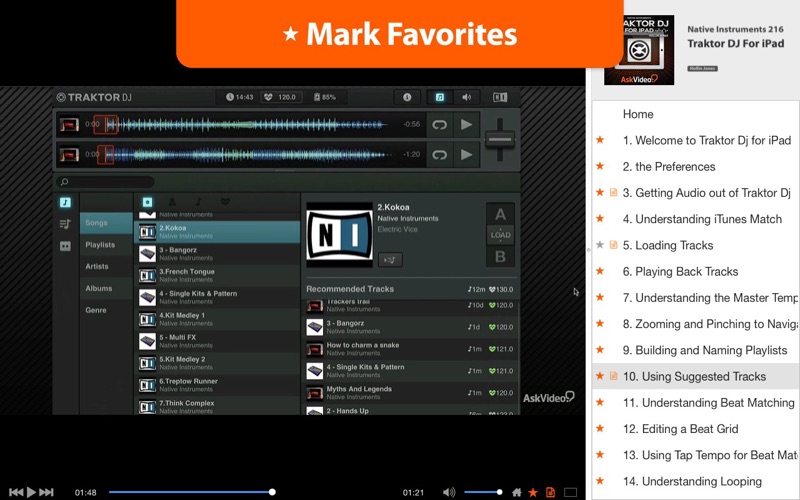Toggle favorite star for 4. Understanding iTunes Match
The height and width of the screenshot is (500, 800).
tap(601, 218)
